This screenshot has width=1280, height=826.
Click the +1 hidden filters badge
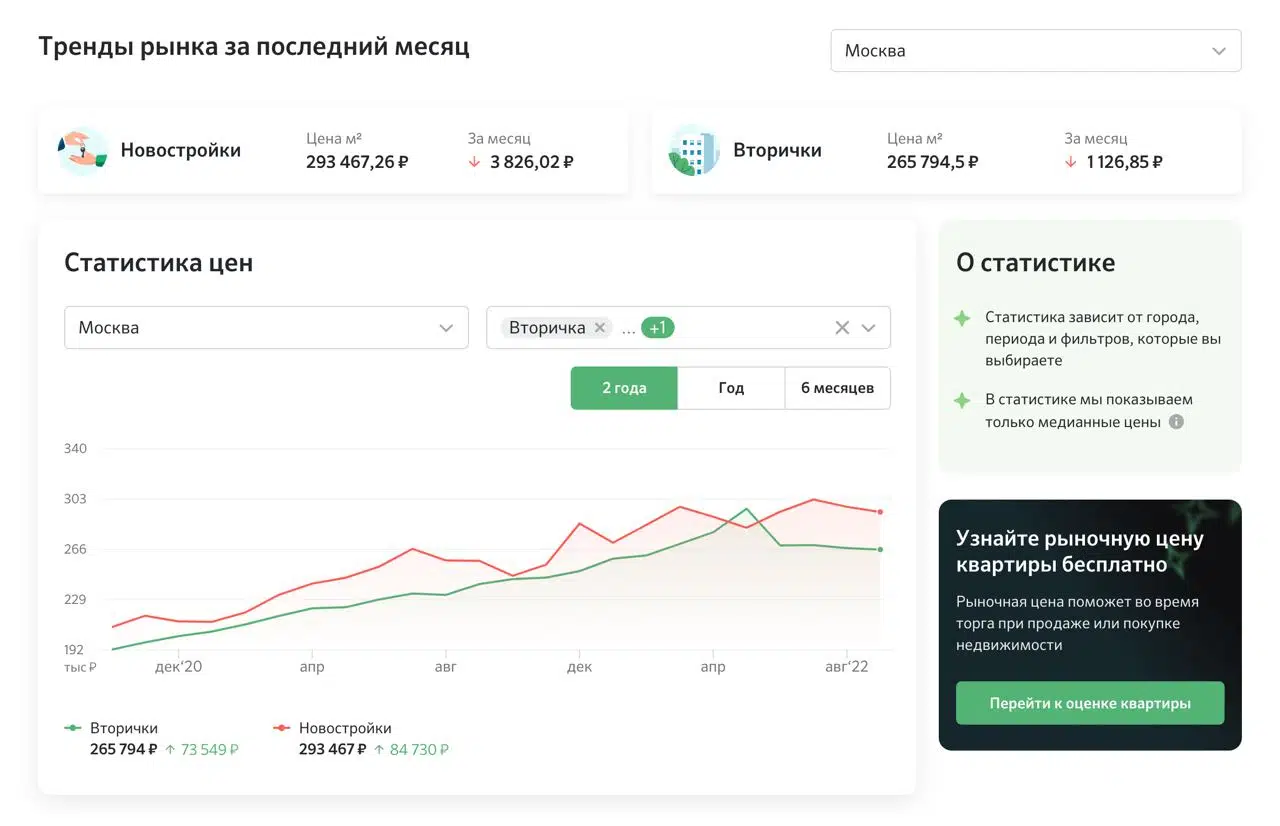tap(657, 328)
